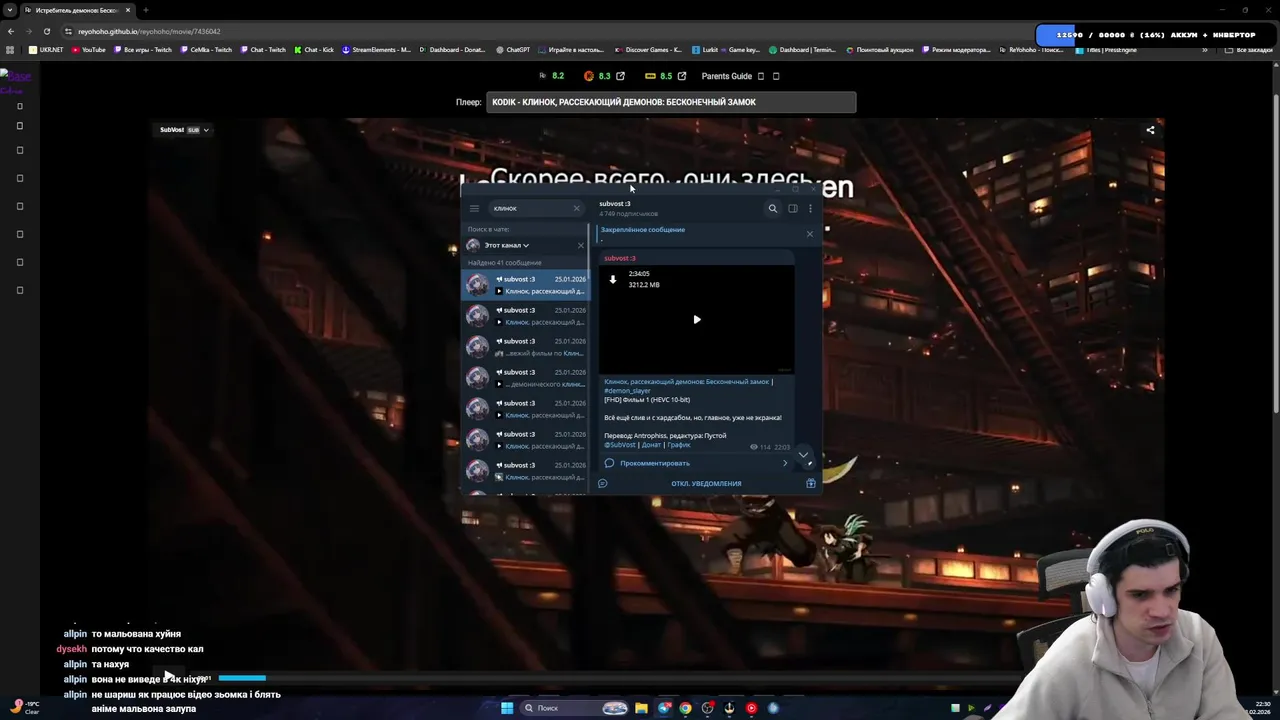Open the @SubVost link in post

(620, 445)
